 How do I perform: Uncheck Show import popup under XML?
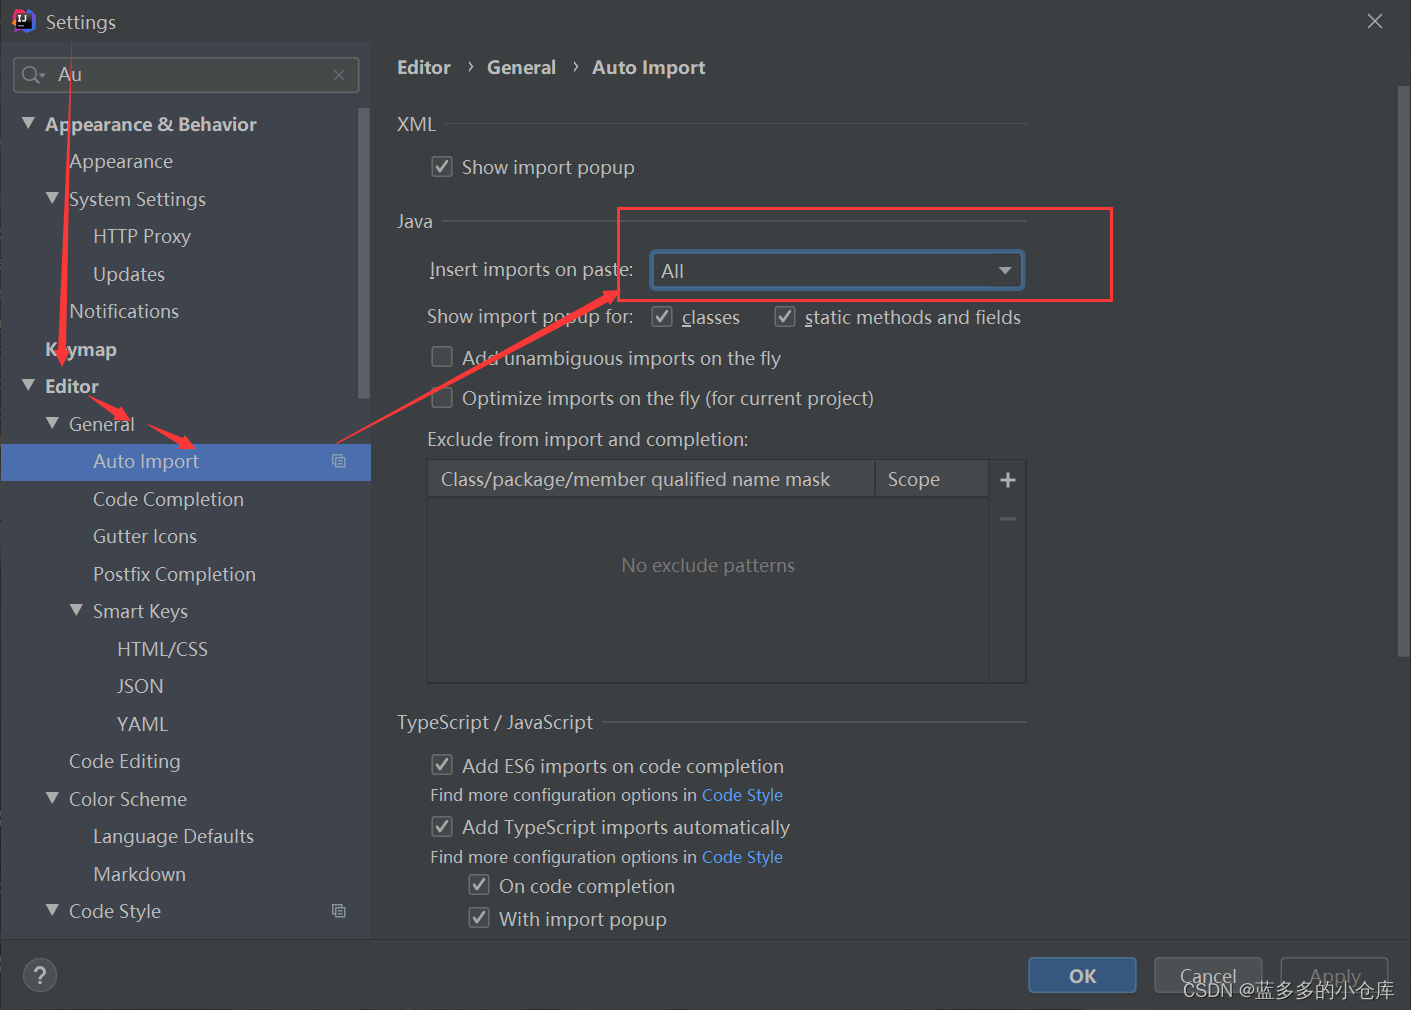pyautogui.click(x=441, y=166)
